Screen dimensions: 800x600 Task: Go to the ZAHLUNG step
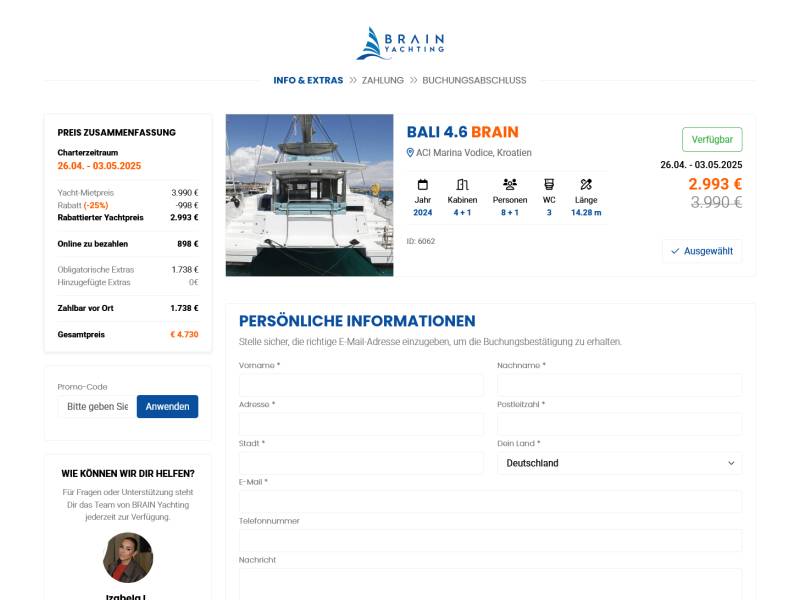point(383,80)
